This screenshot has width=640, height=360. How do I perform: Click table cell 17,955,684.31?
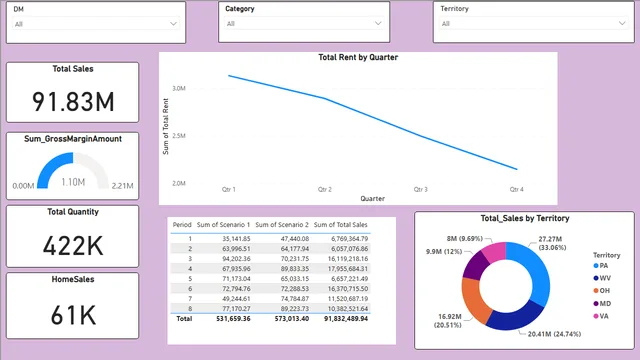click(348, 269)
